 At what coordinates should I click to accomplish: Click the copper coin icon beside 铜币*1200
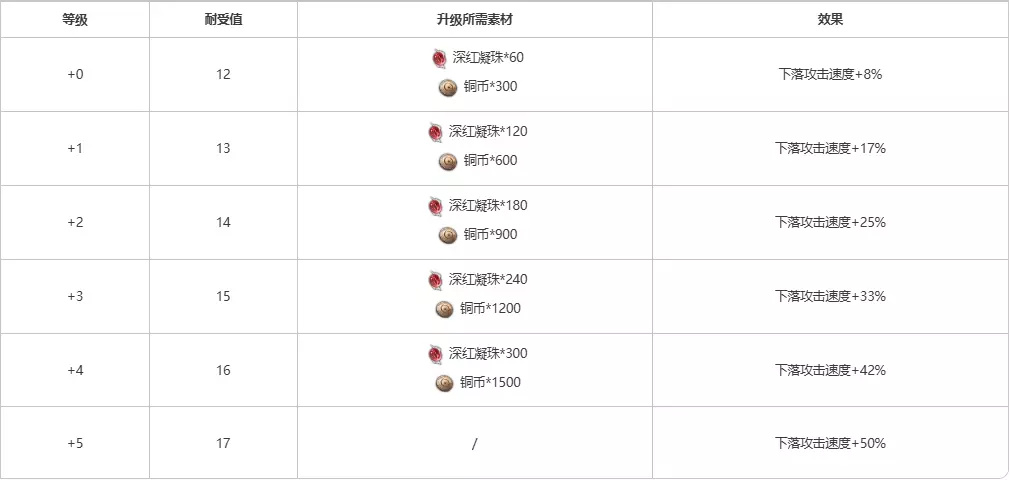pyautogui.click(x=444, y=309)
